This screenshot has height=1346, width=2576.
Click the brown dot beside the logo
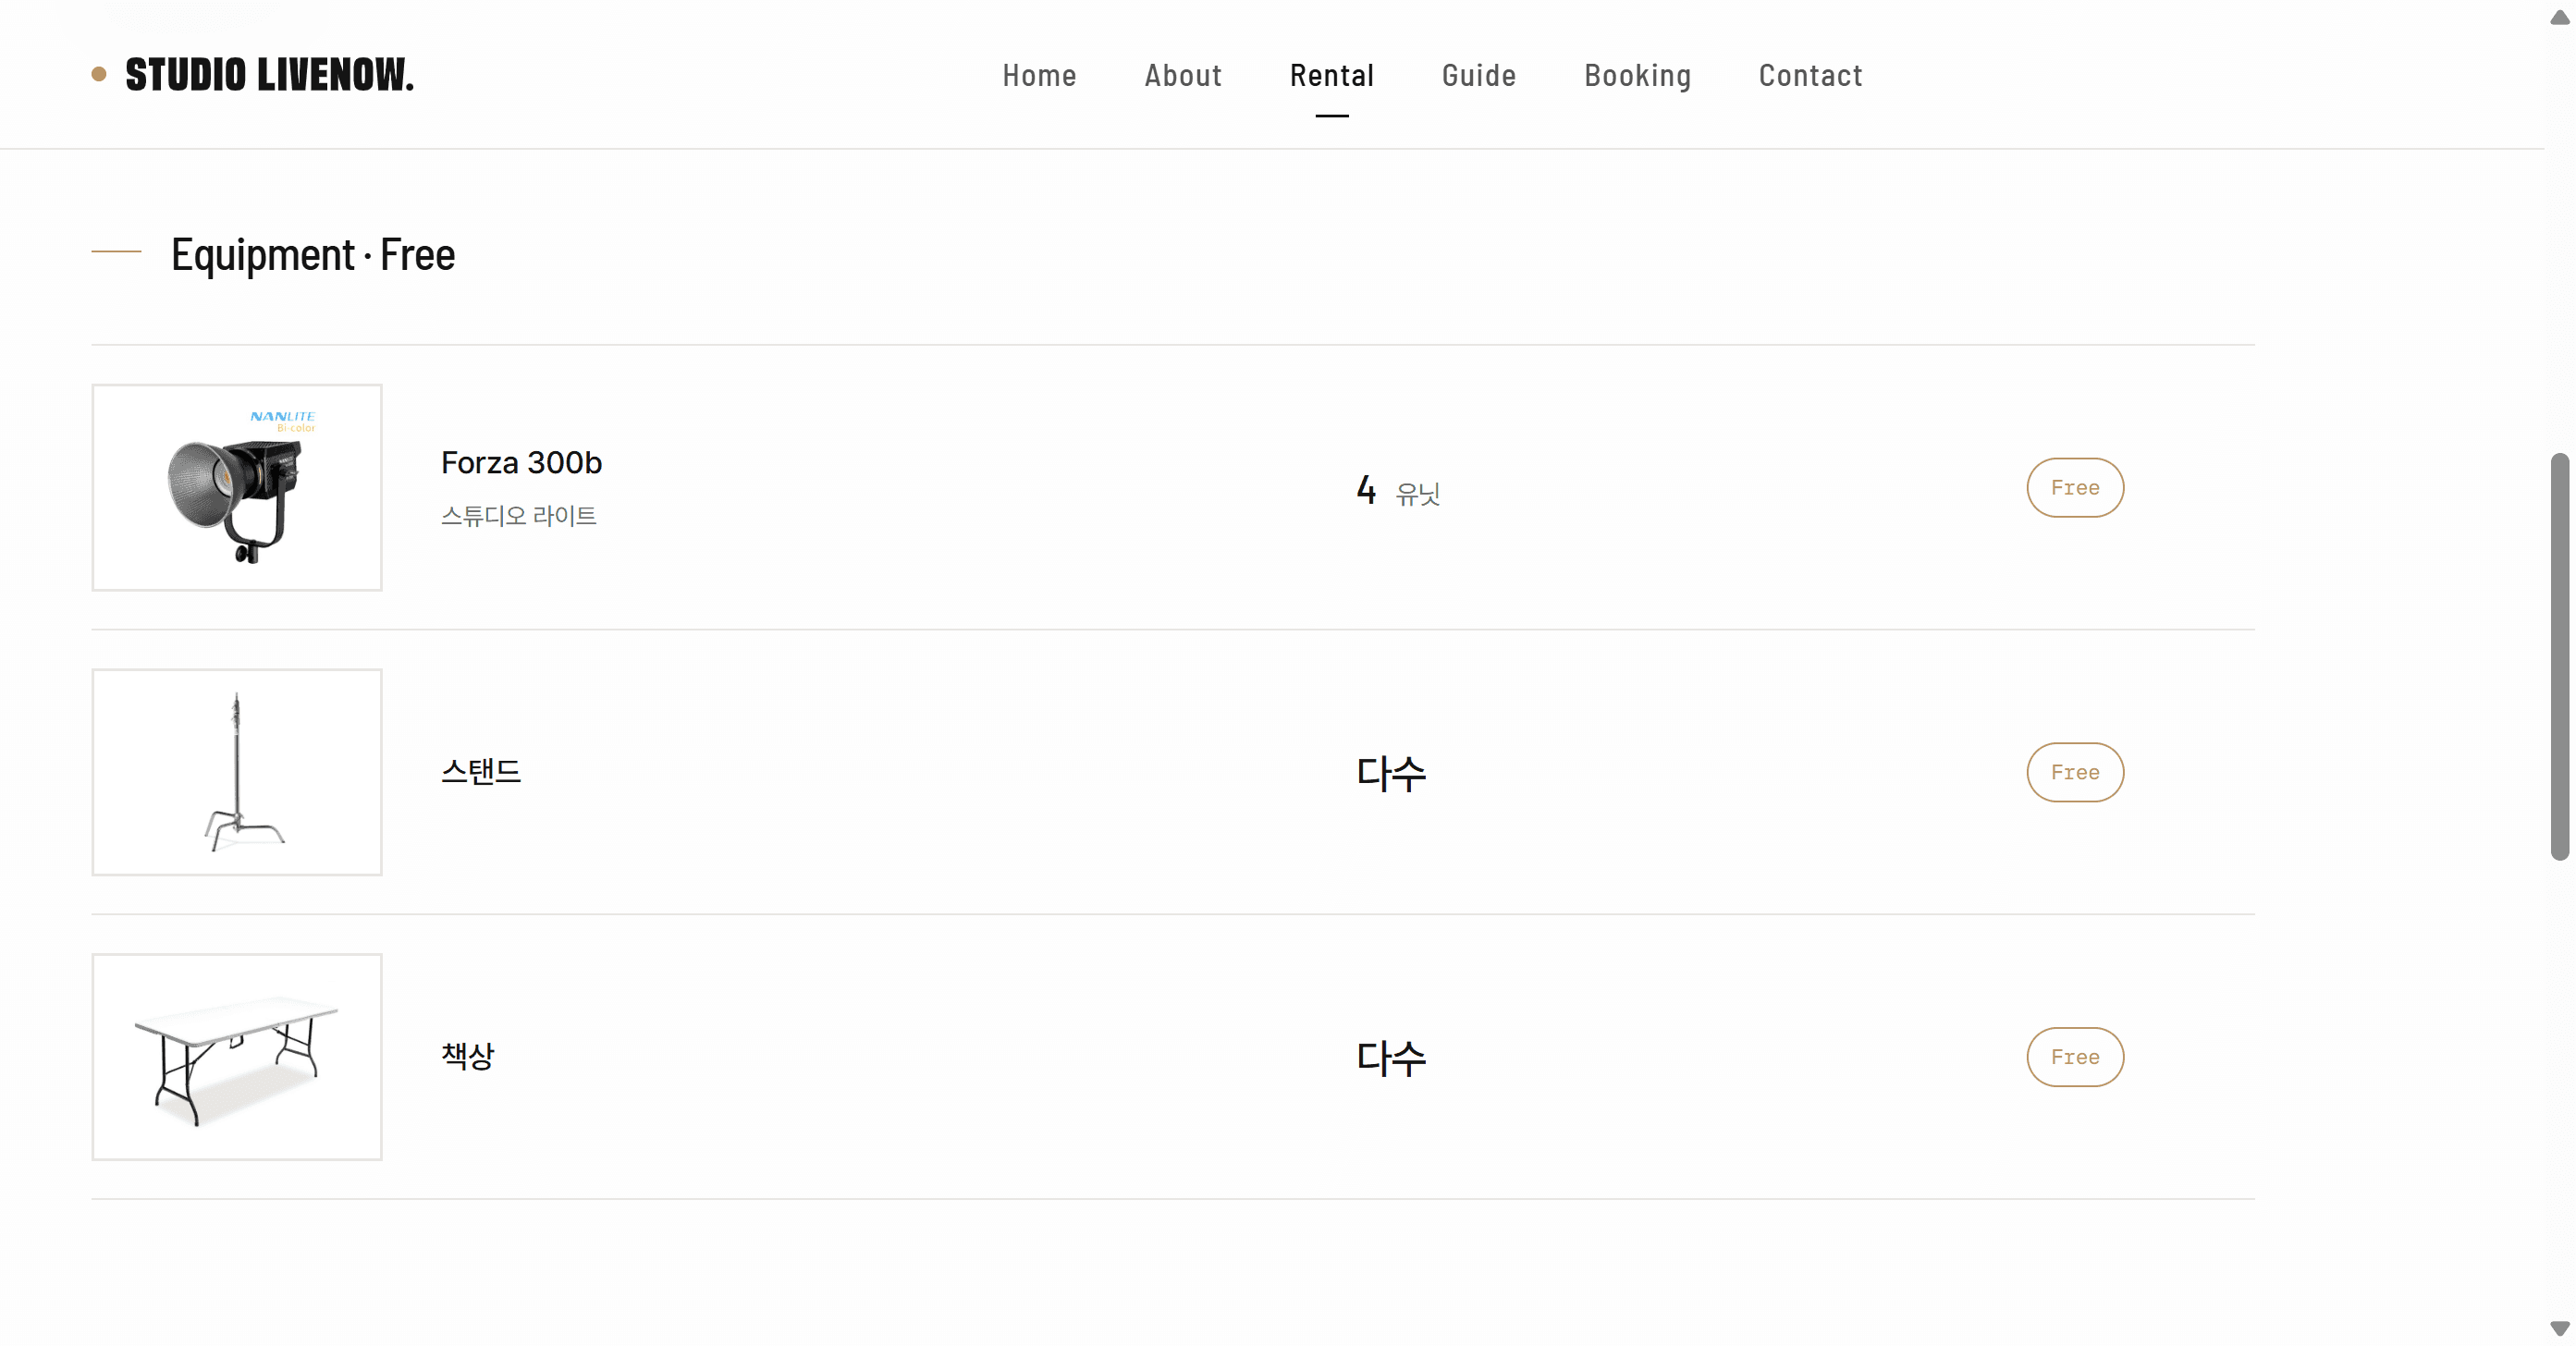pos(99,74)
